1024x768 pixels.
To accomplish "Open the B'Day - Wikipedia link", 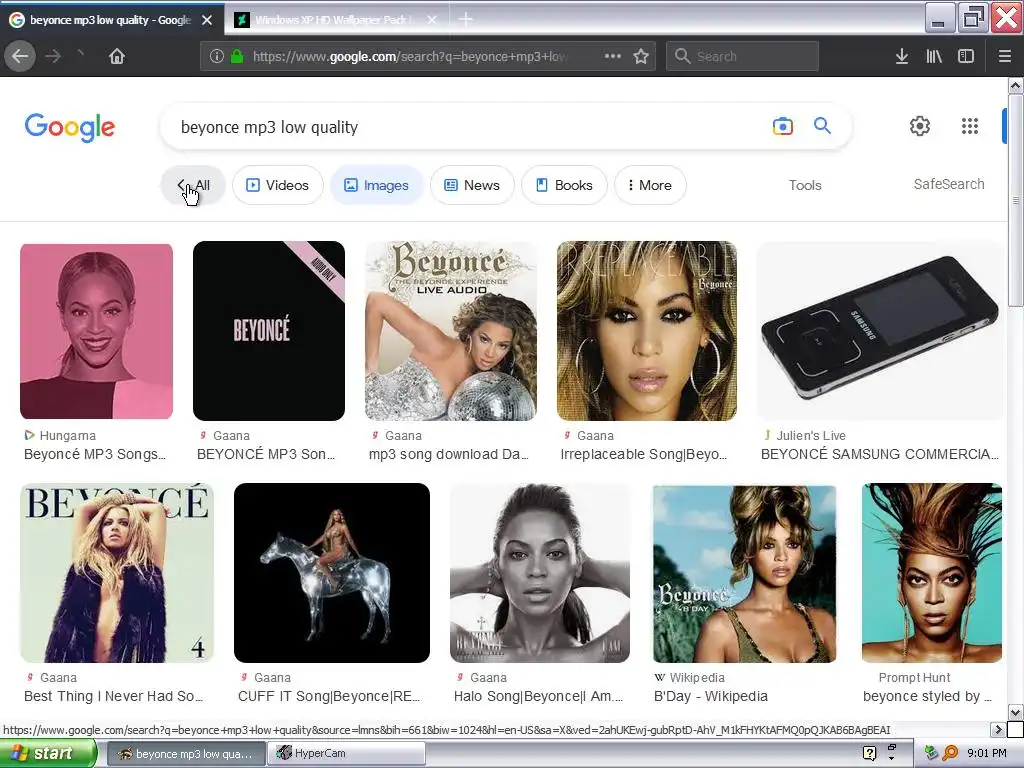I will (x=711, y=696).
